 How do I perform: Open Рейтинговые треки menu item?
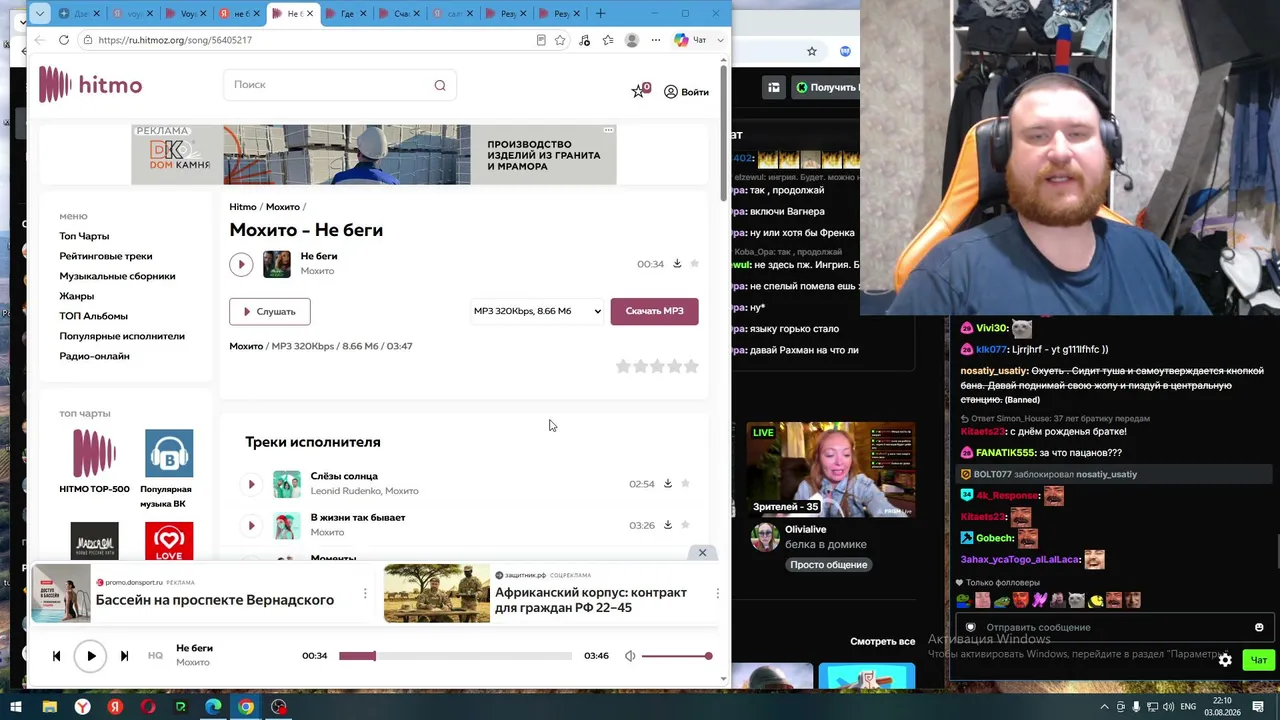[x=106, y=256]
